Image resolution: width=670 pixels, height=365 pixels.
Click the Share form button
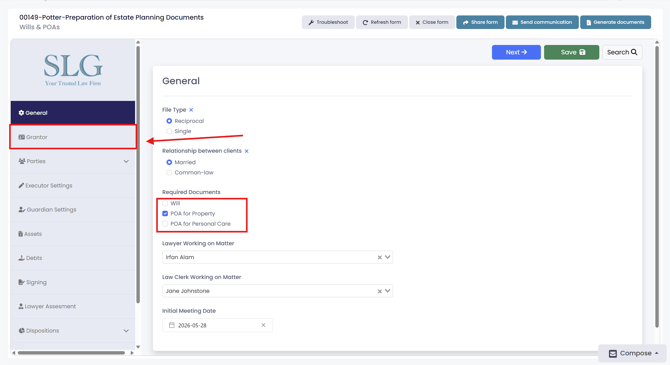click(x=480, y=22)
